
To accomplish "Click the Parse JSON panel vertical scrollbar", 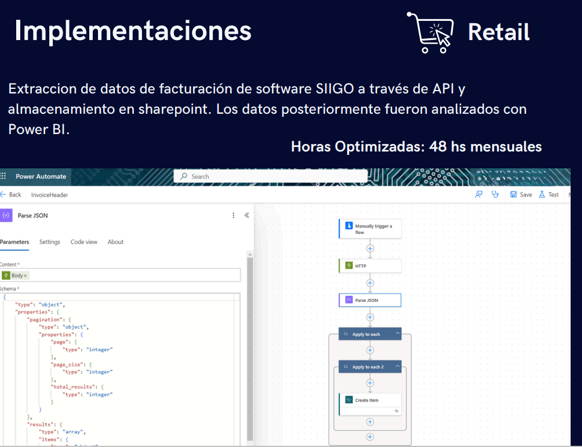I will (250, 349).
